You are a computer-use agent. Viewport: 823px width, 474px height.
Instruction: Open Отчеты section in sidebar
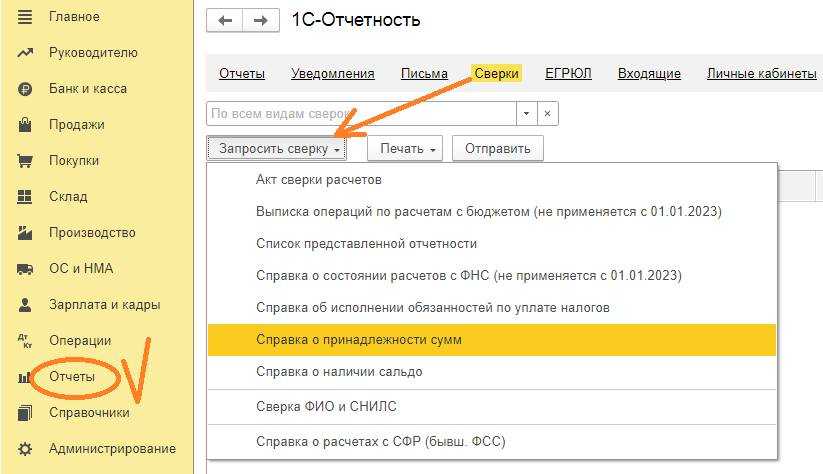tap(72, 377)
